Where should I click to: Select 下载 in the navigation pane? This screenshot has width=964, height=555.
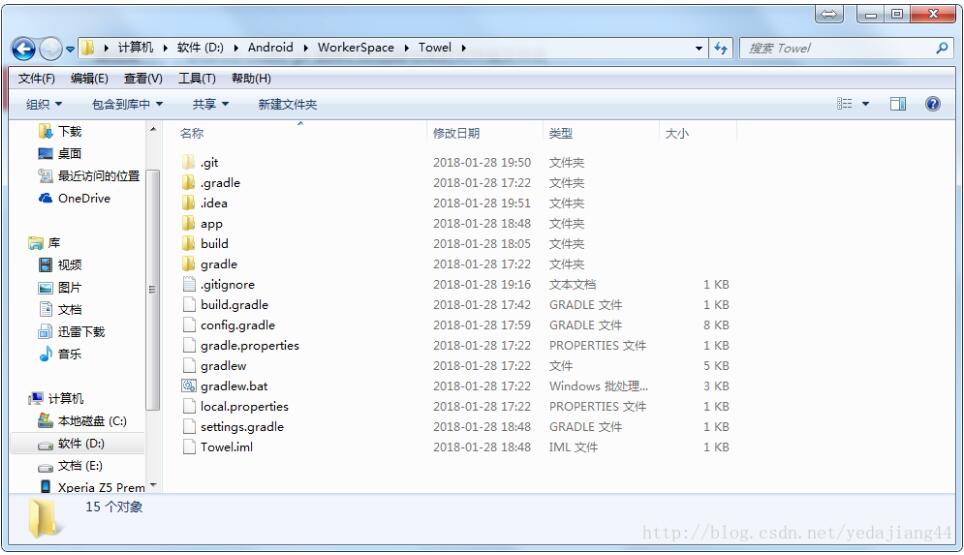tap(60, 132)
